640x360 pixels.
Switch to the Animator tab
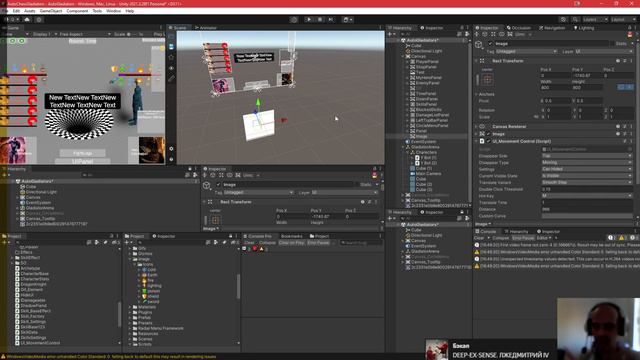pos(206,28)
